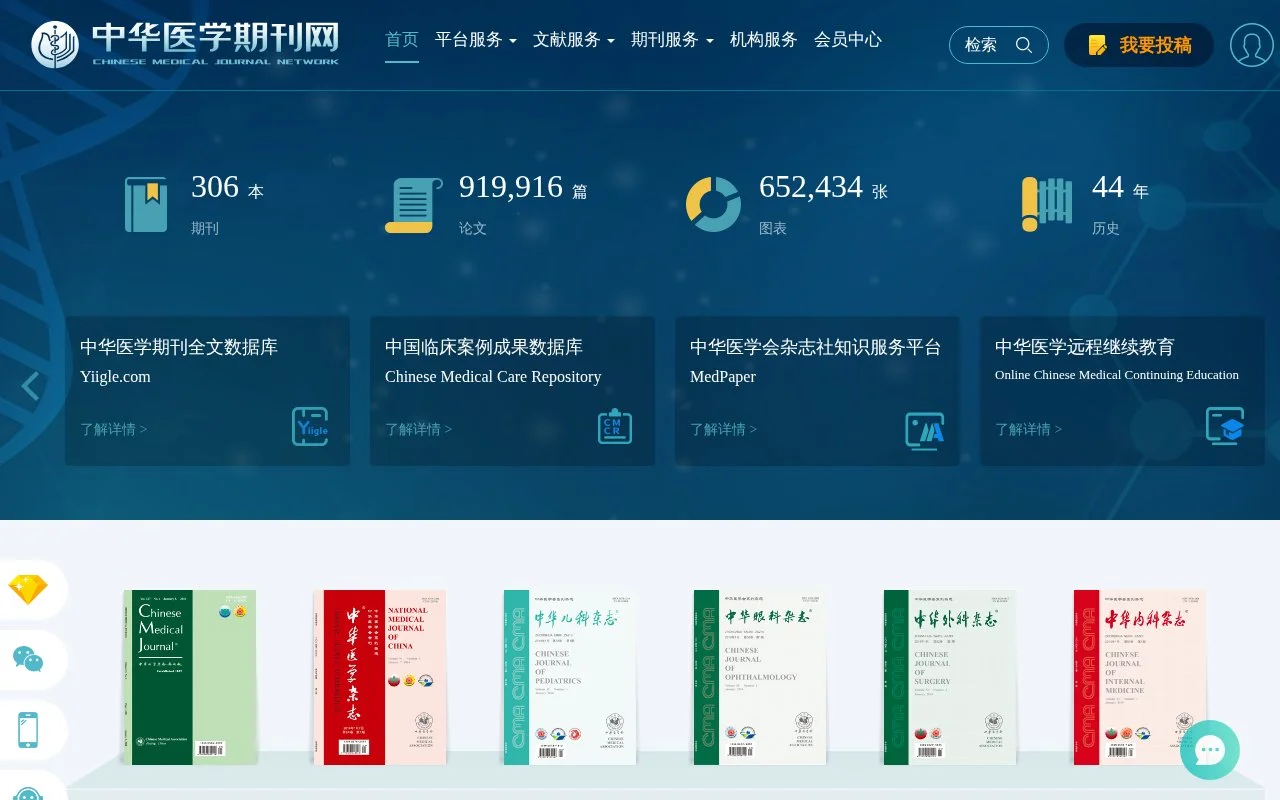This screenshot has height=800, width=1280.
Task: Click 了解详情 under 中华医学远程继续教育
Action: [1029, 429]
